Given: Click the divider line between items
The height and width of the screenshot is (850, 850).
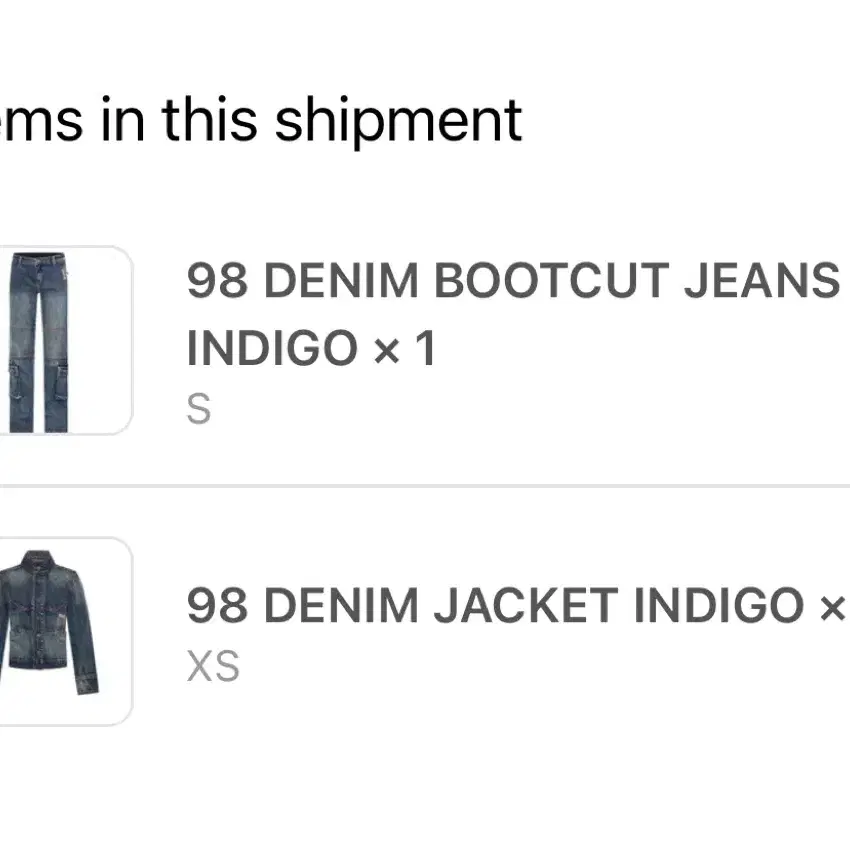Looking at the screenshot, I should pyautogui.click(x=425, y=486).
